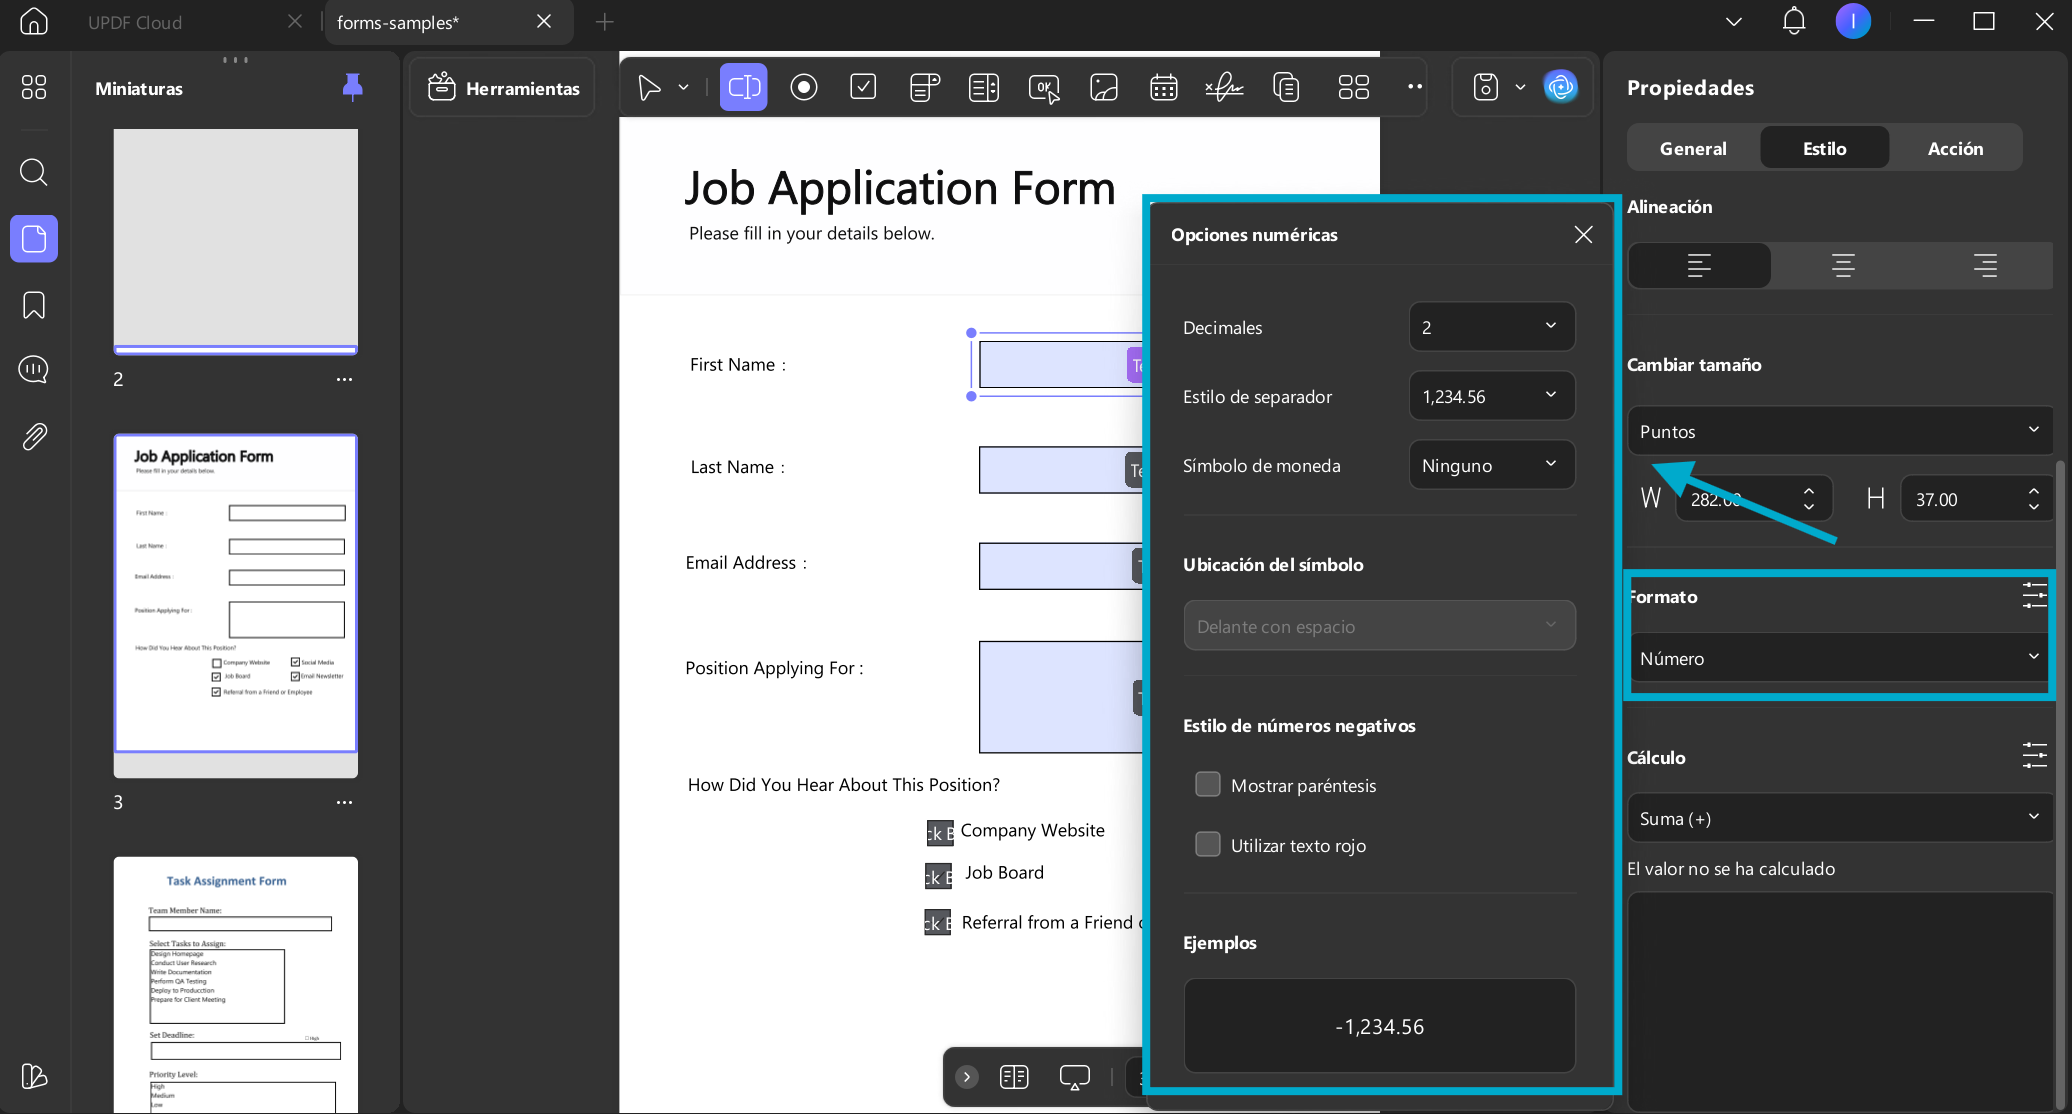Open the Formato settings sliders icon

[x=2034, y=596]
